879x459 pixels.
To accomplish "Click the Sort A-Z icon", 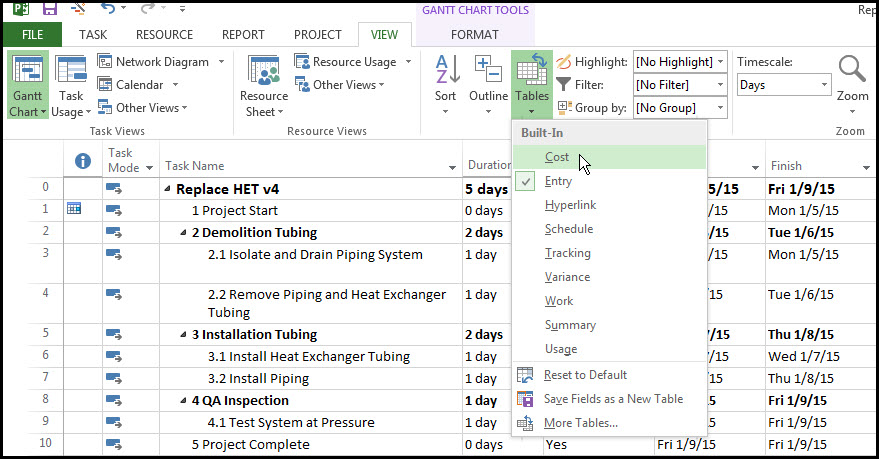I will (447, 69).
